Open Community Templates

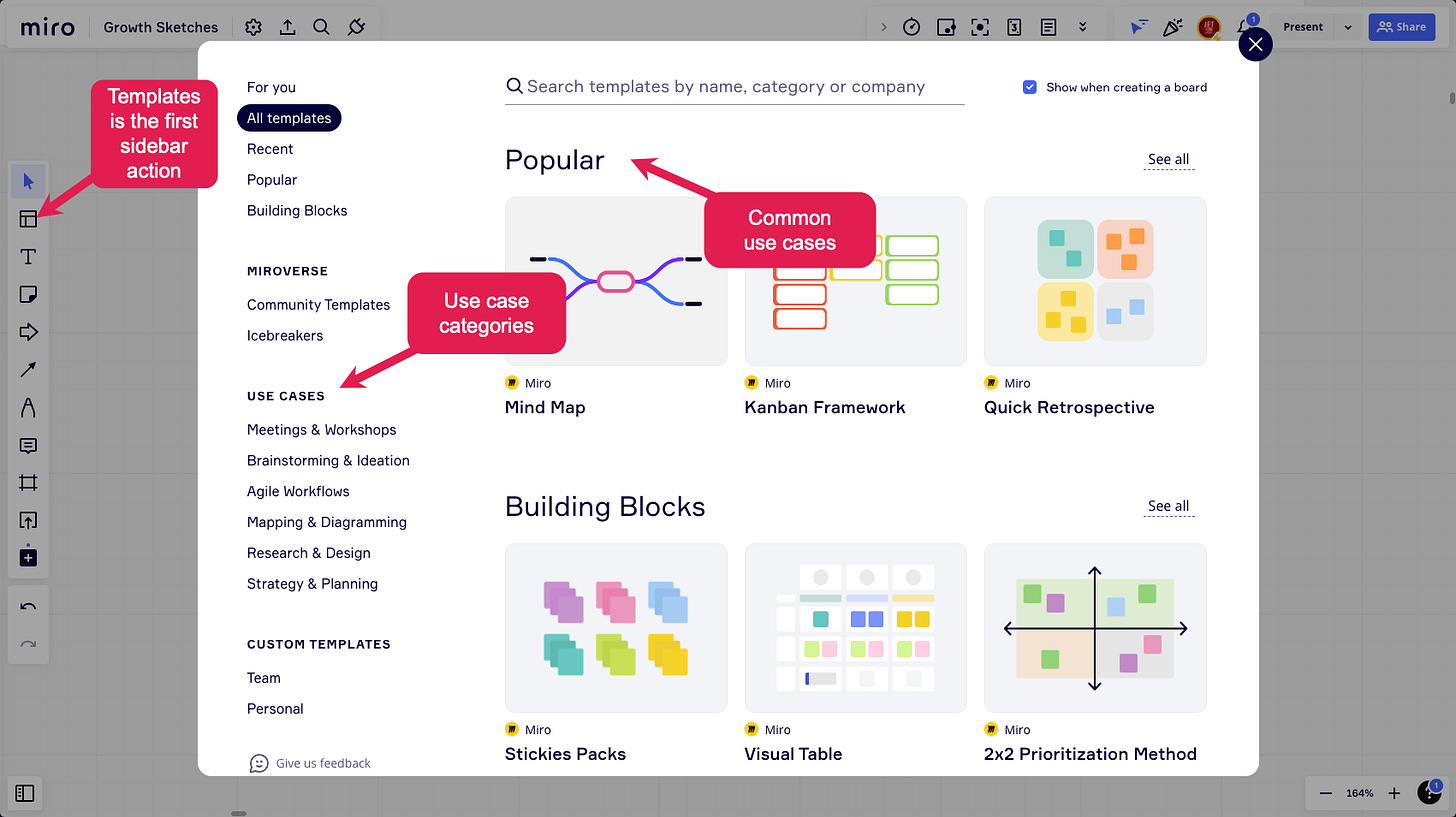318,305
